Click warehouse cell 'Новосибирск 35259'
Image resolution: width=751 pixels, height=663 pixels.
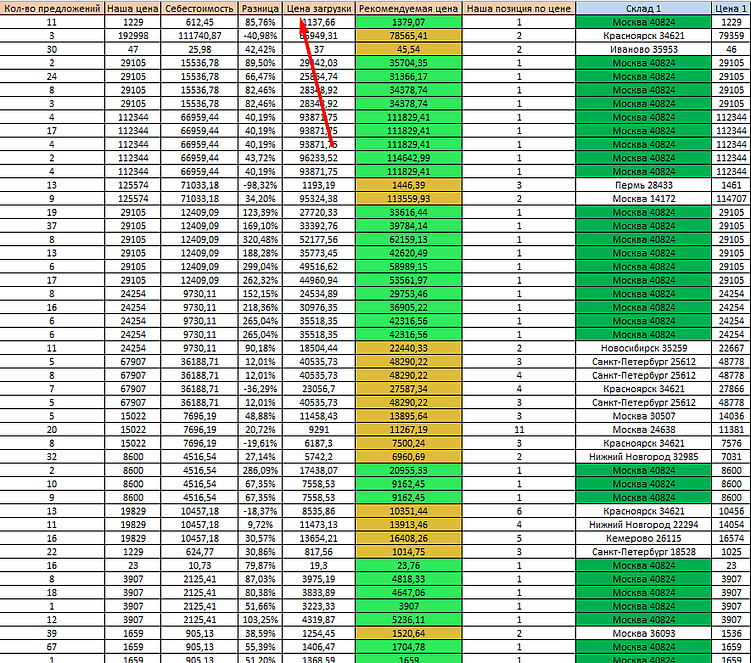click(x=643, y=348)
